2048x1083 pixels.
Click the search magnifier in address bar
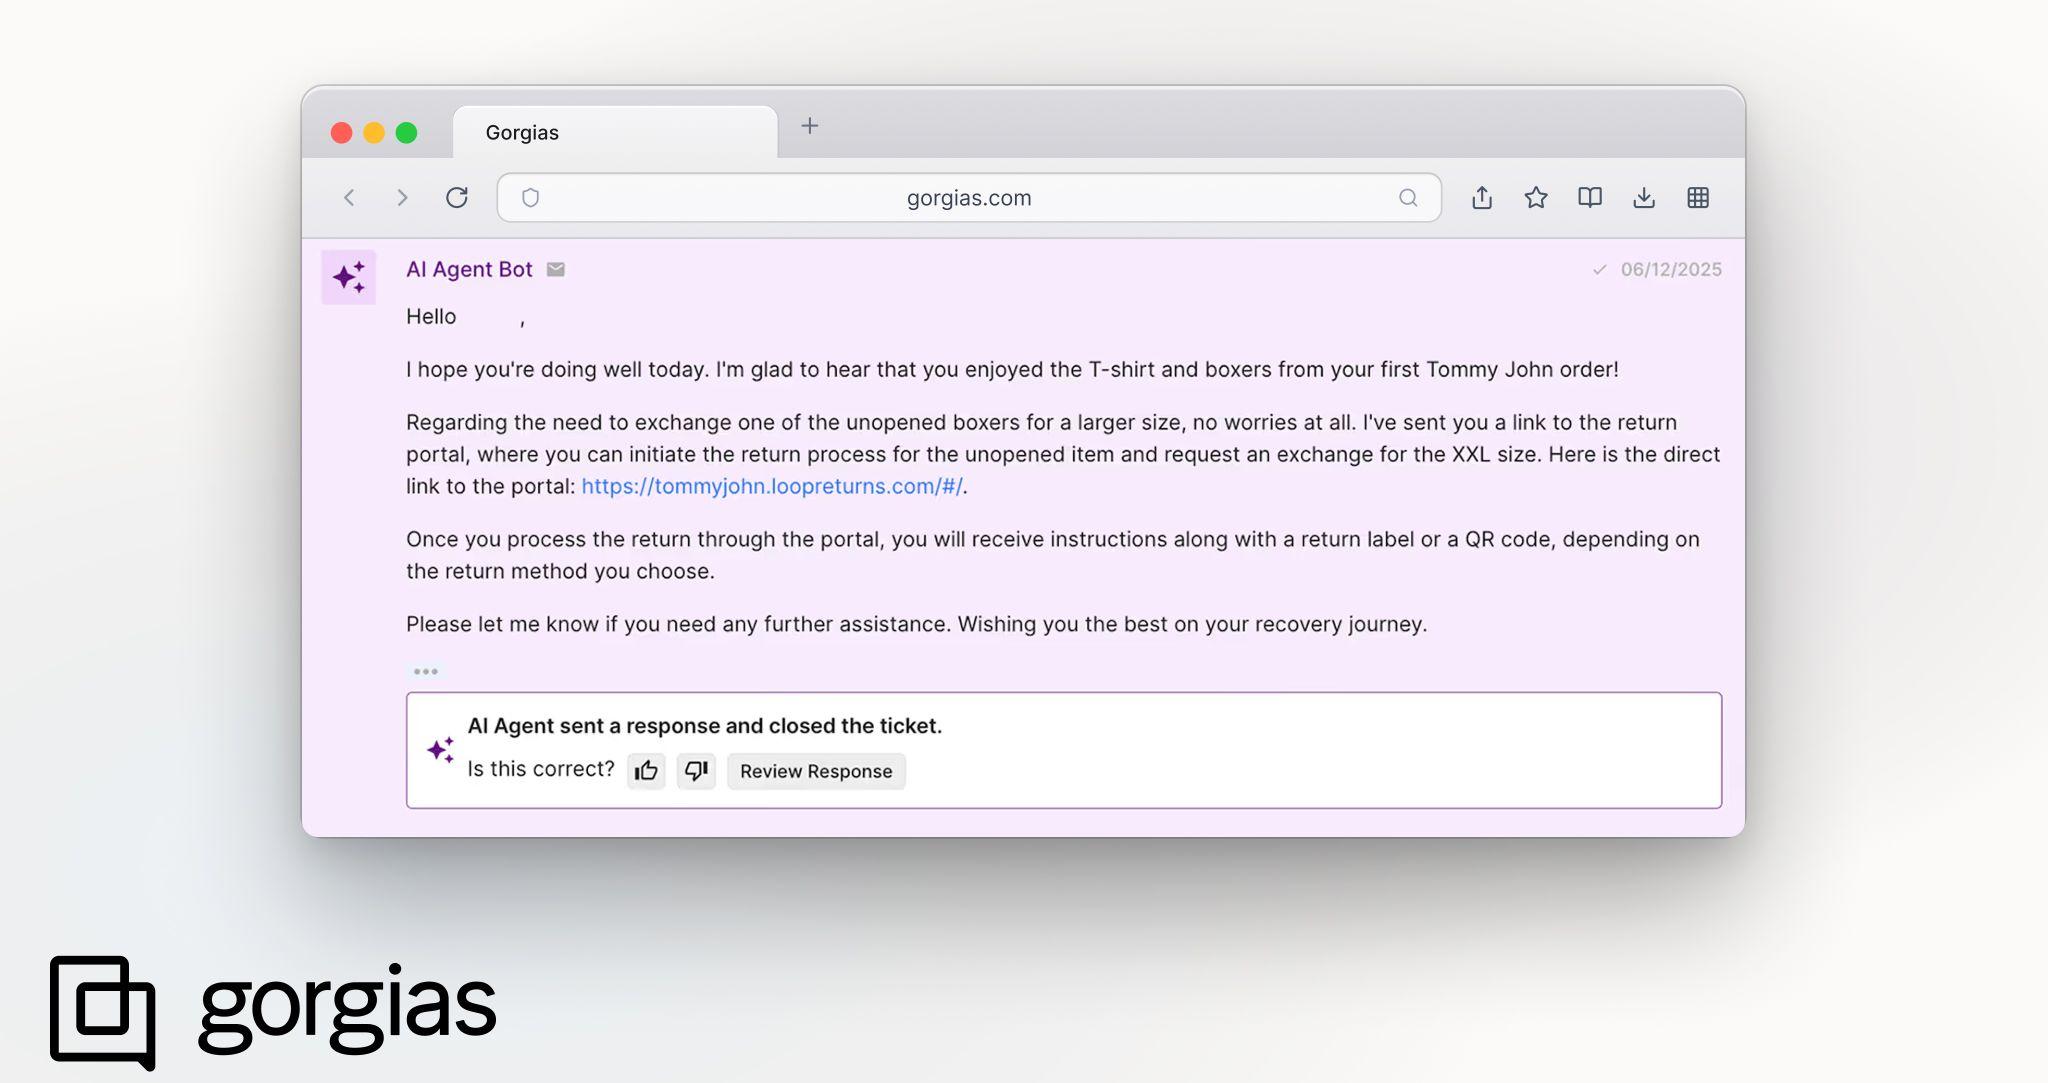1408,198
